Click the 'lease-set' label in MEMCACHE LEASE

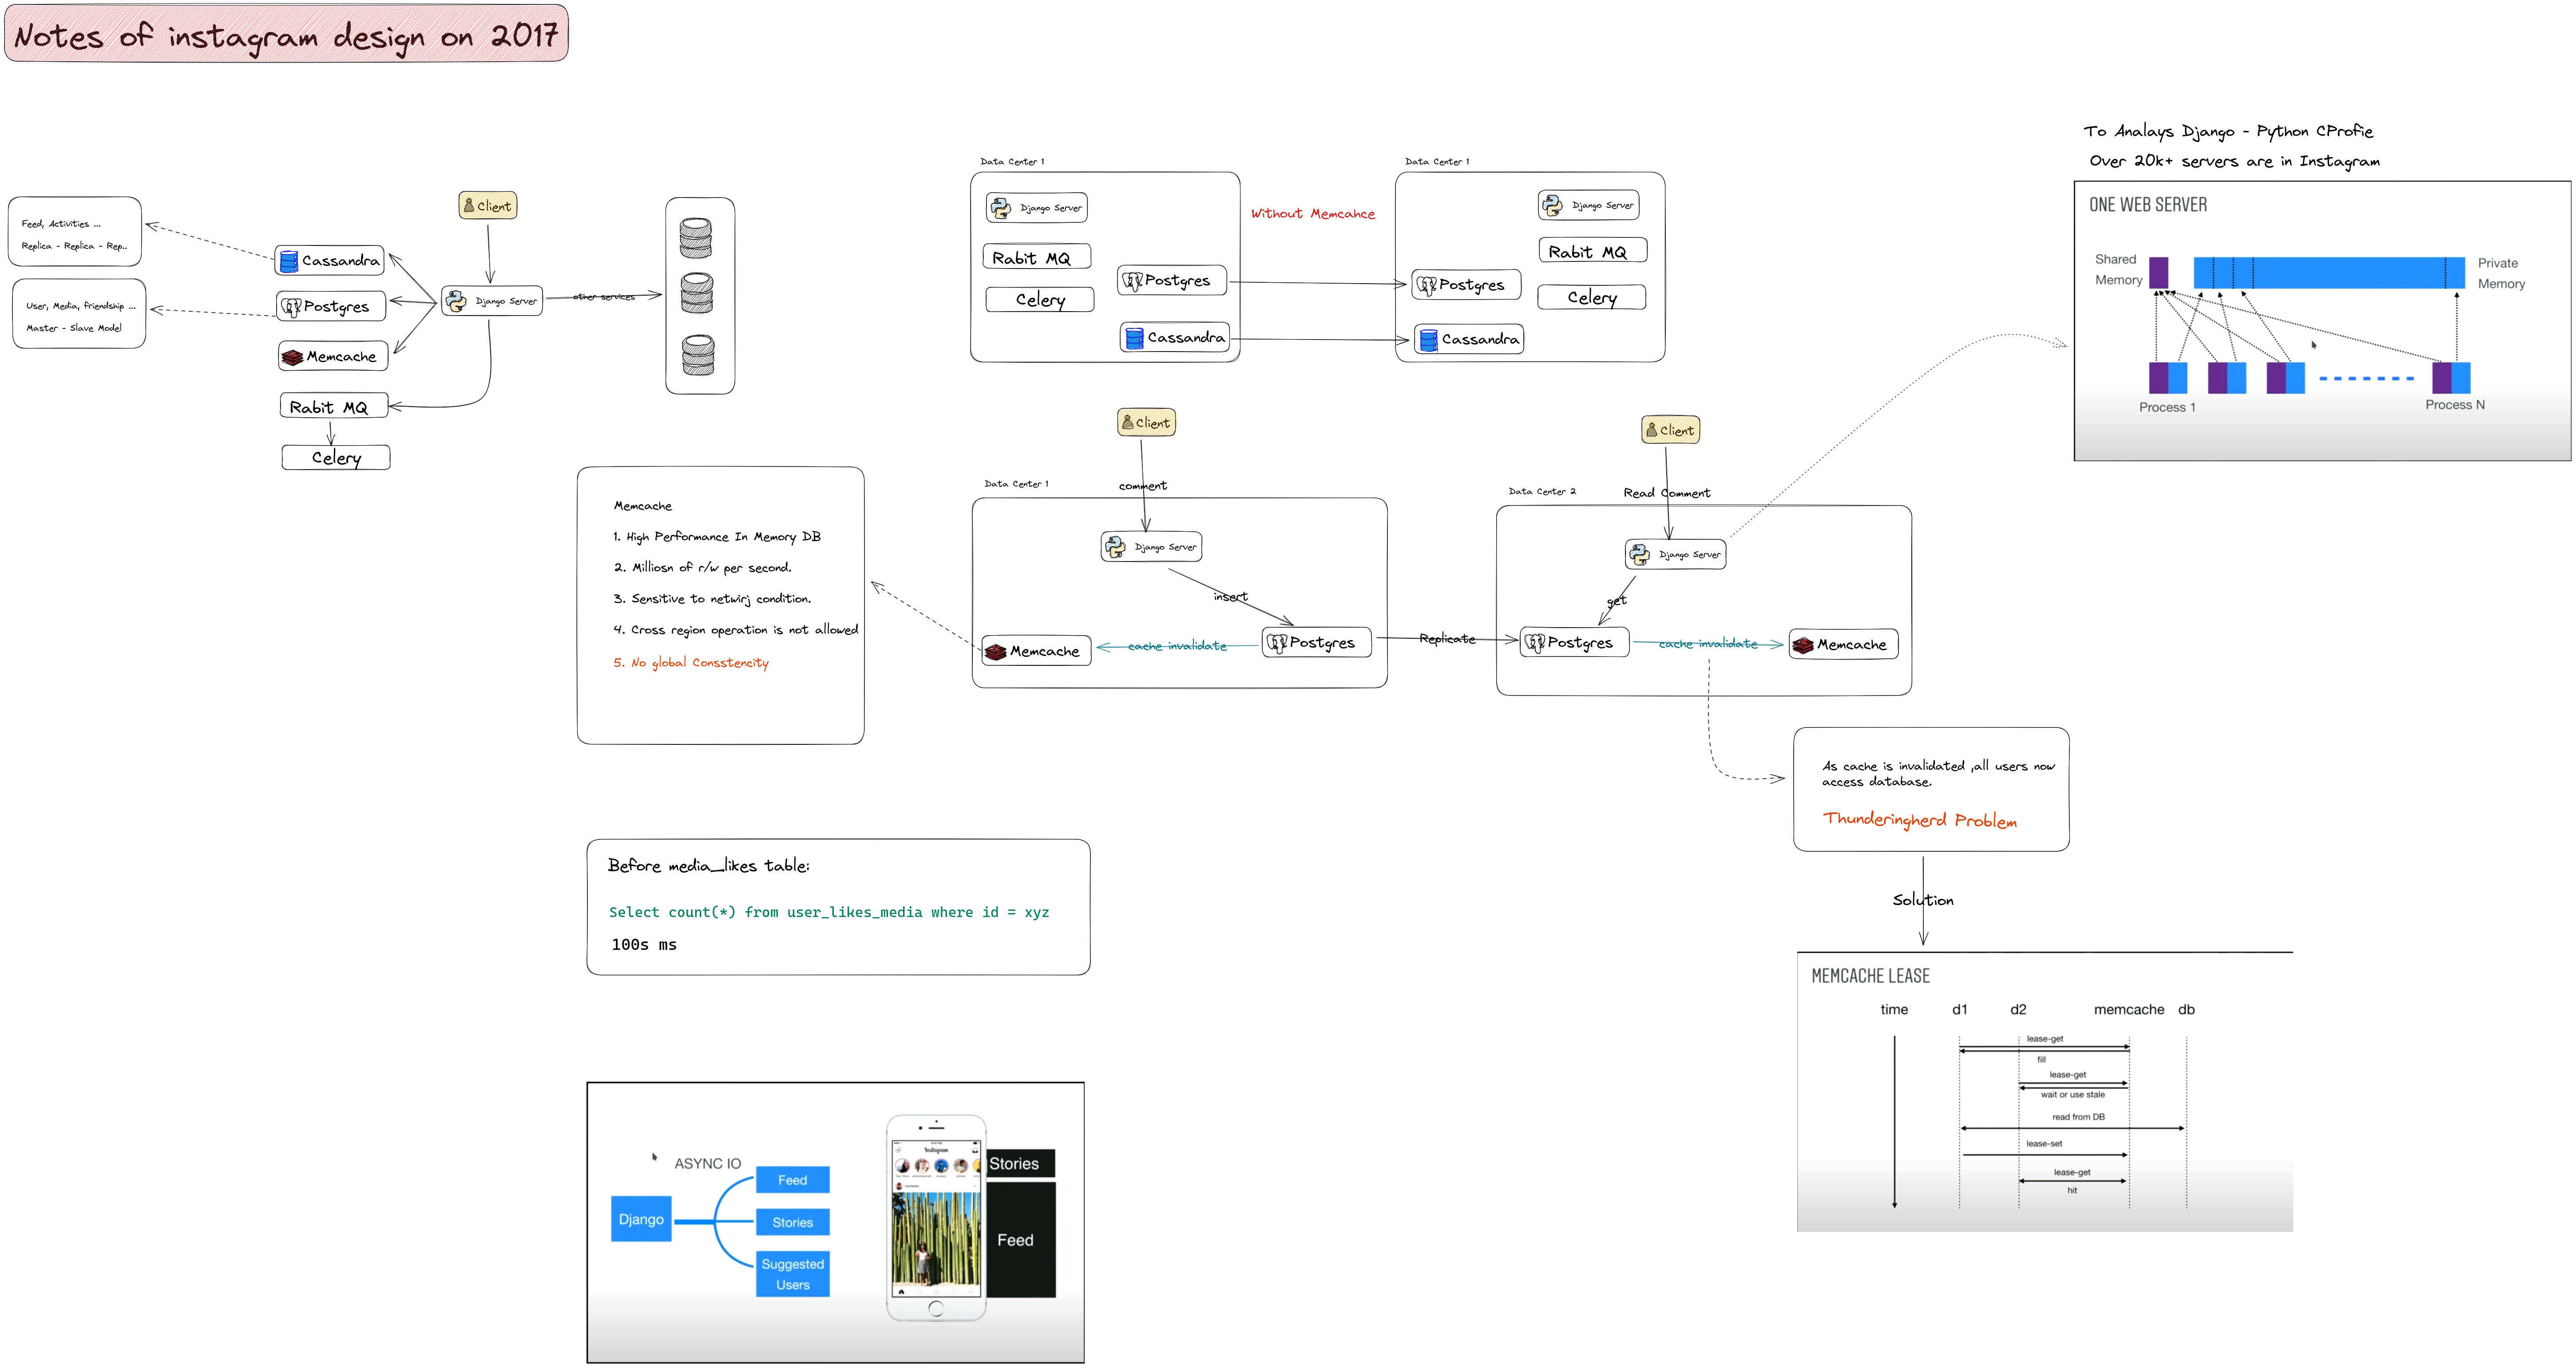(x=2044, y=1144)
